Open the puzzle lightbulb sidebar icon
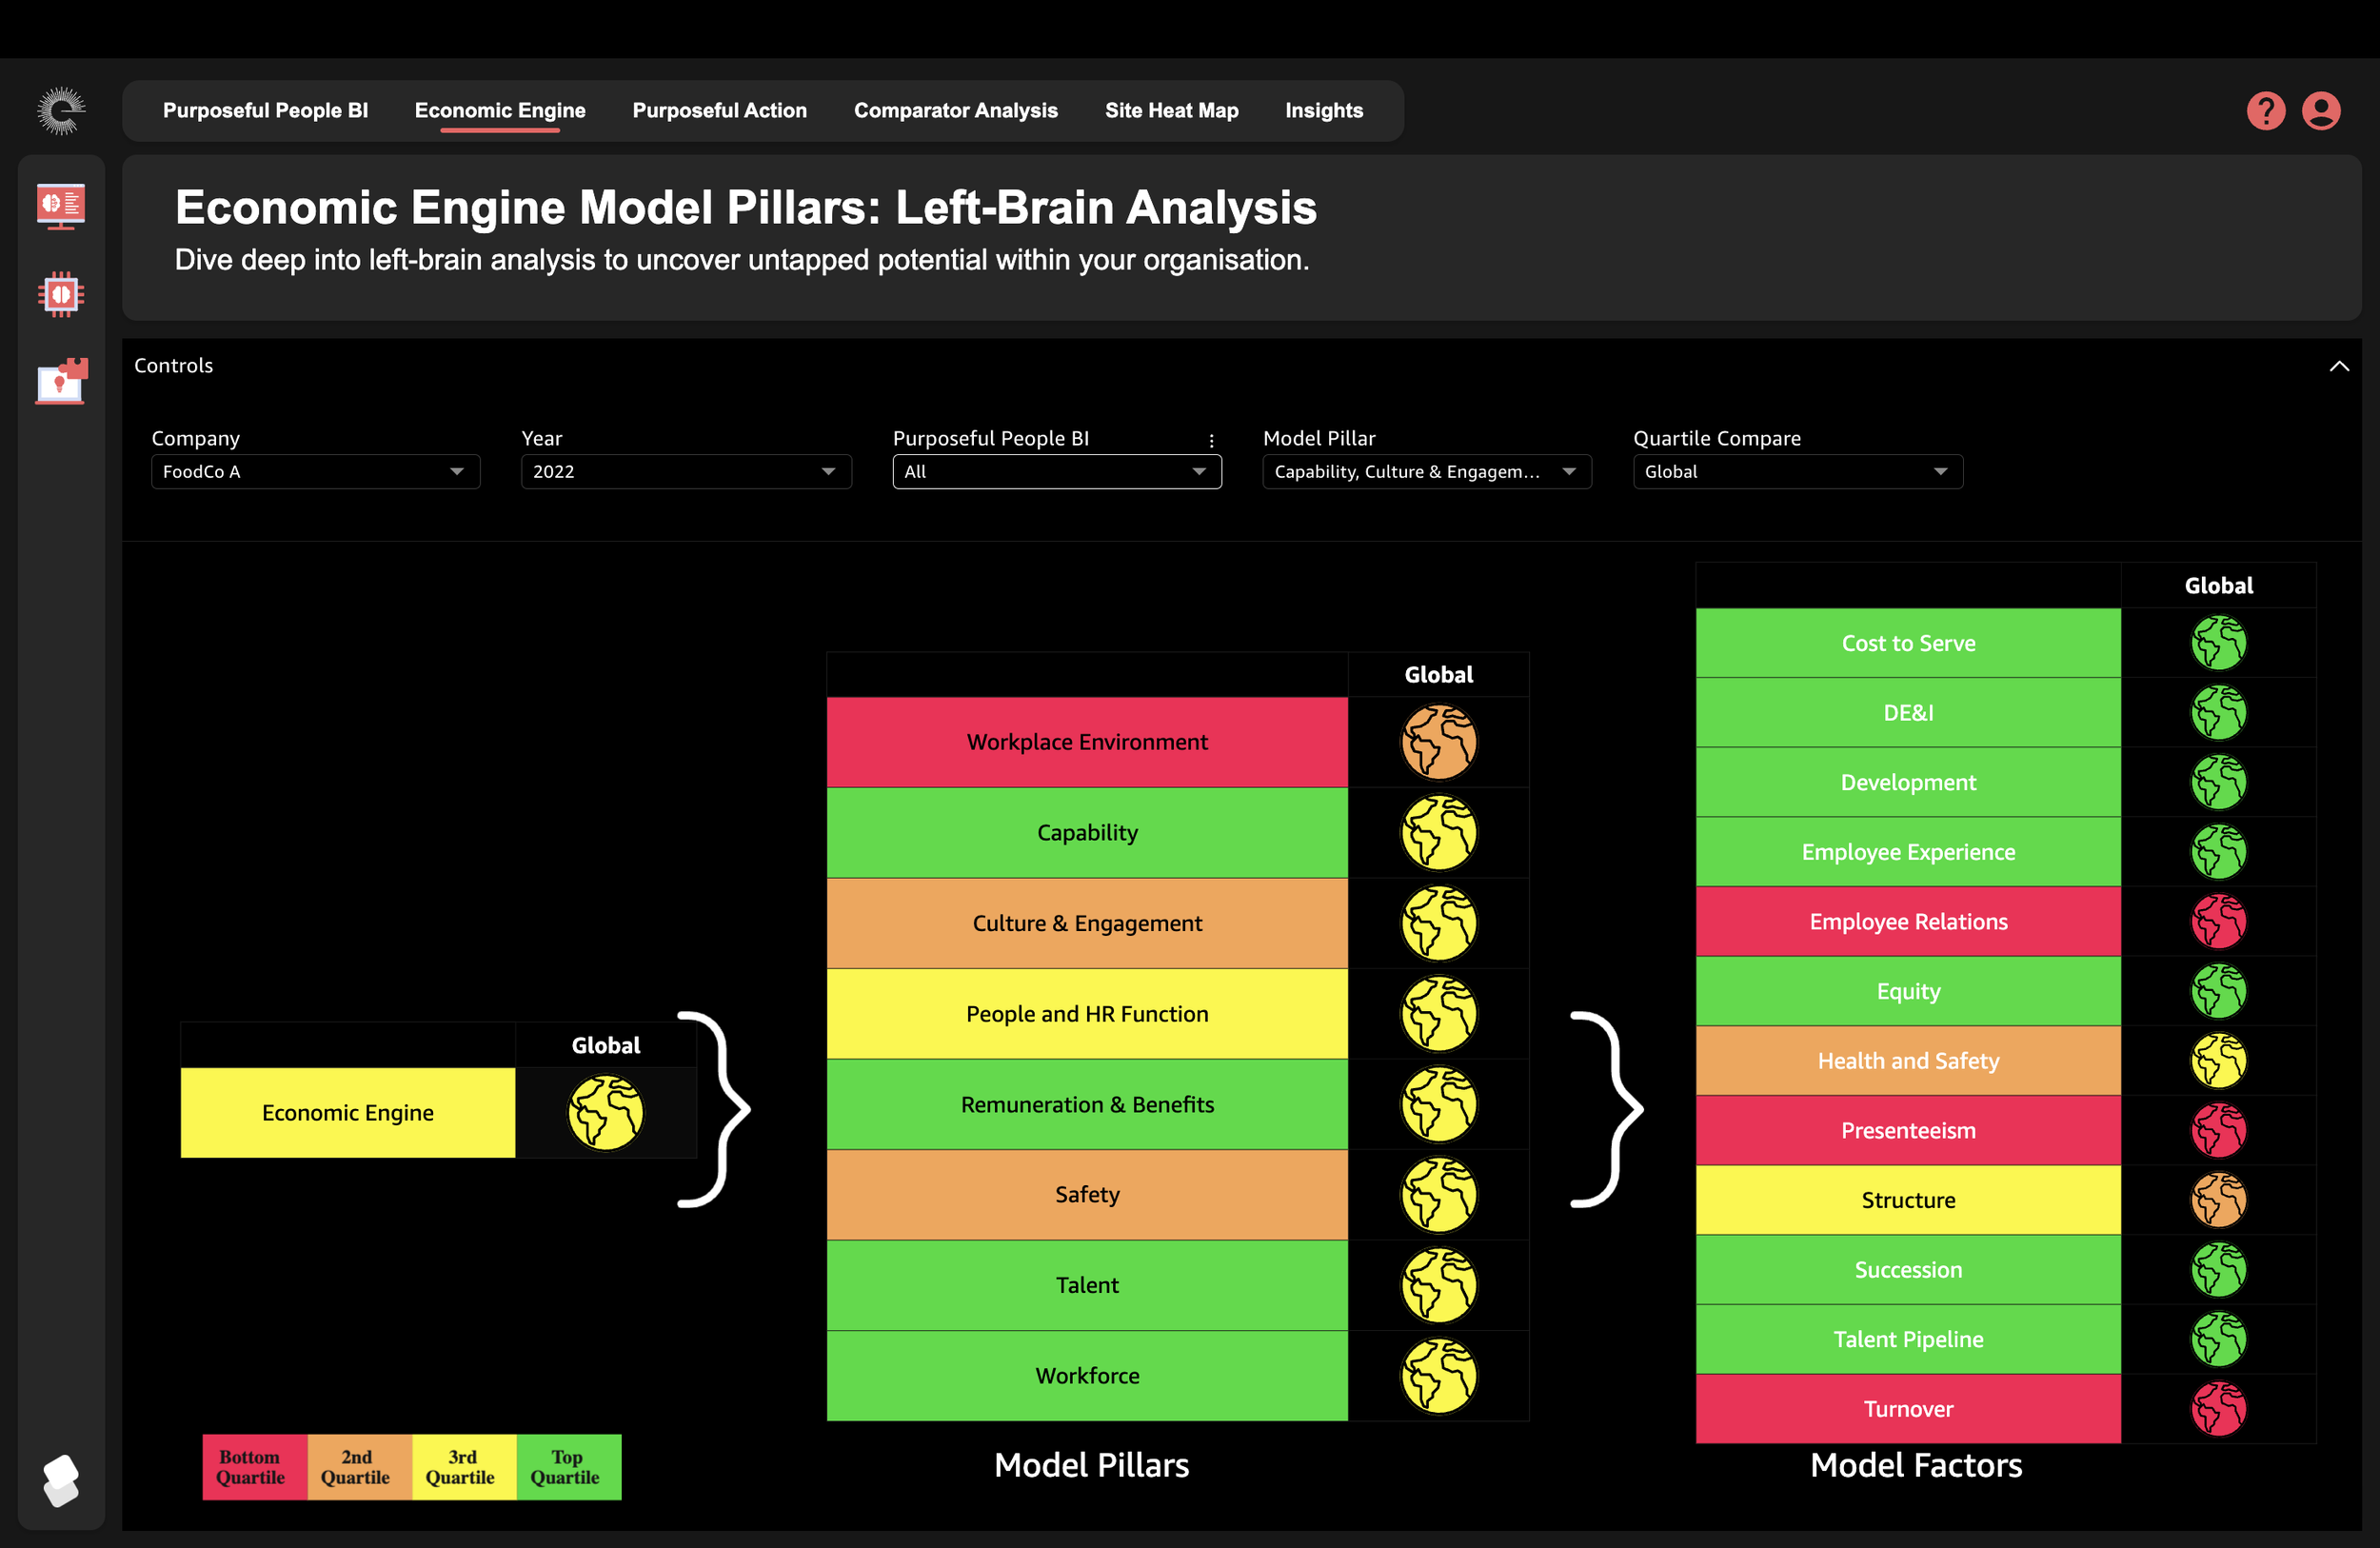The image size is (2380, 1548). [61, 381]
